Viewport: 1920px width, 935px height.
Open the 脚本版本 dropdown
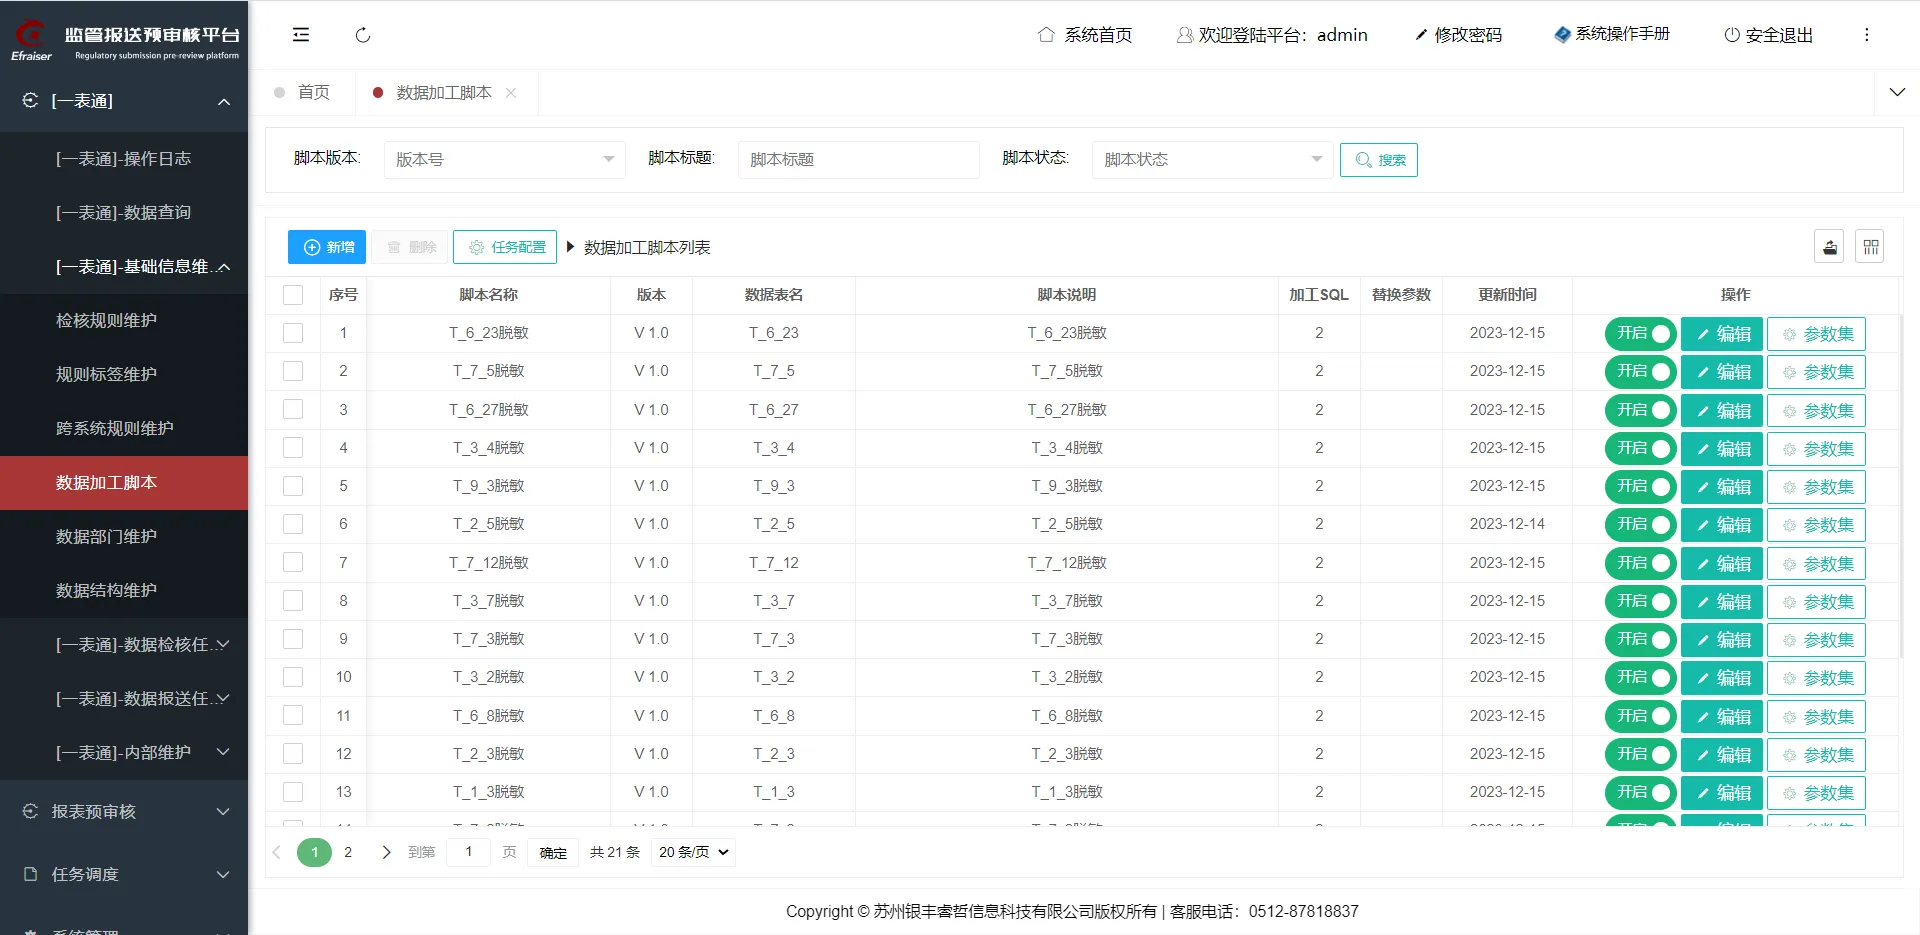tap(504, 160)
